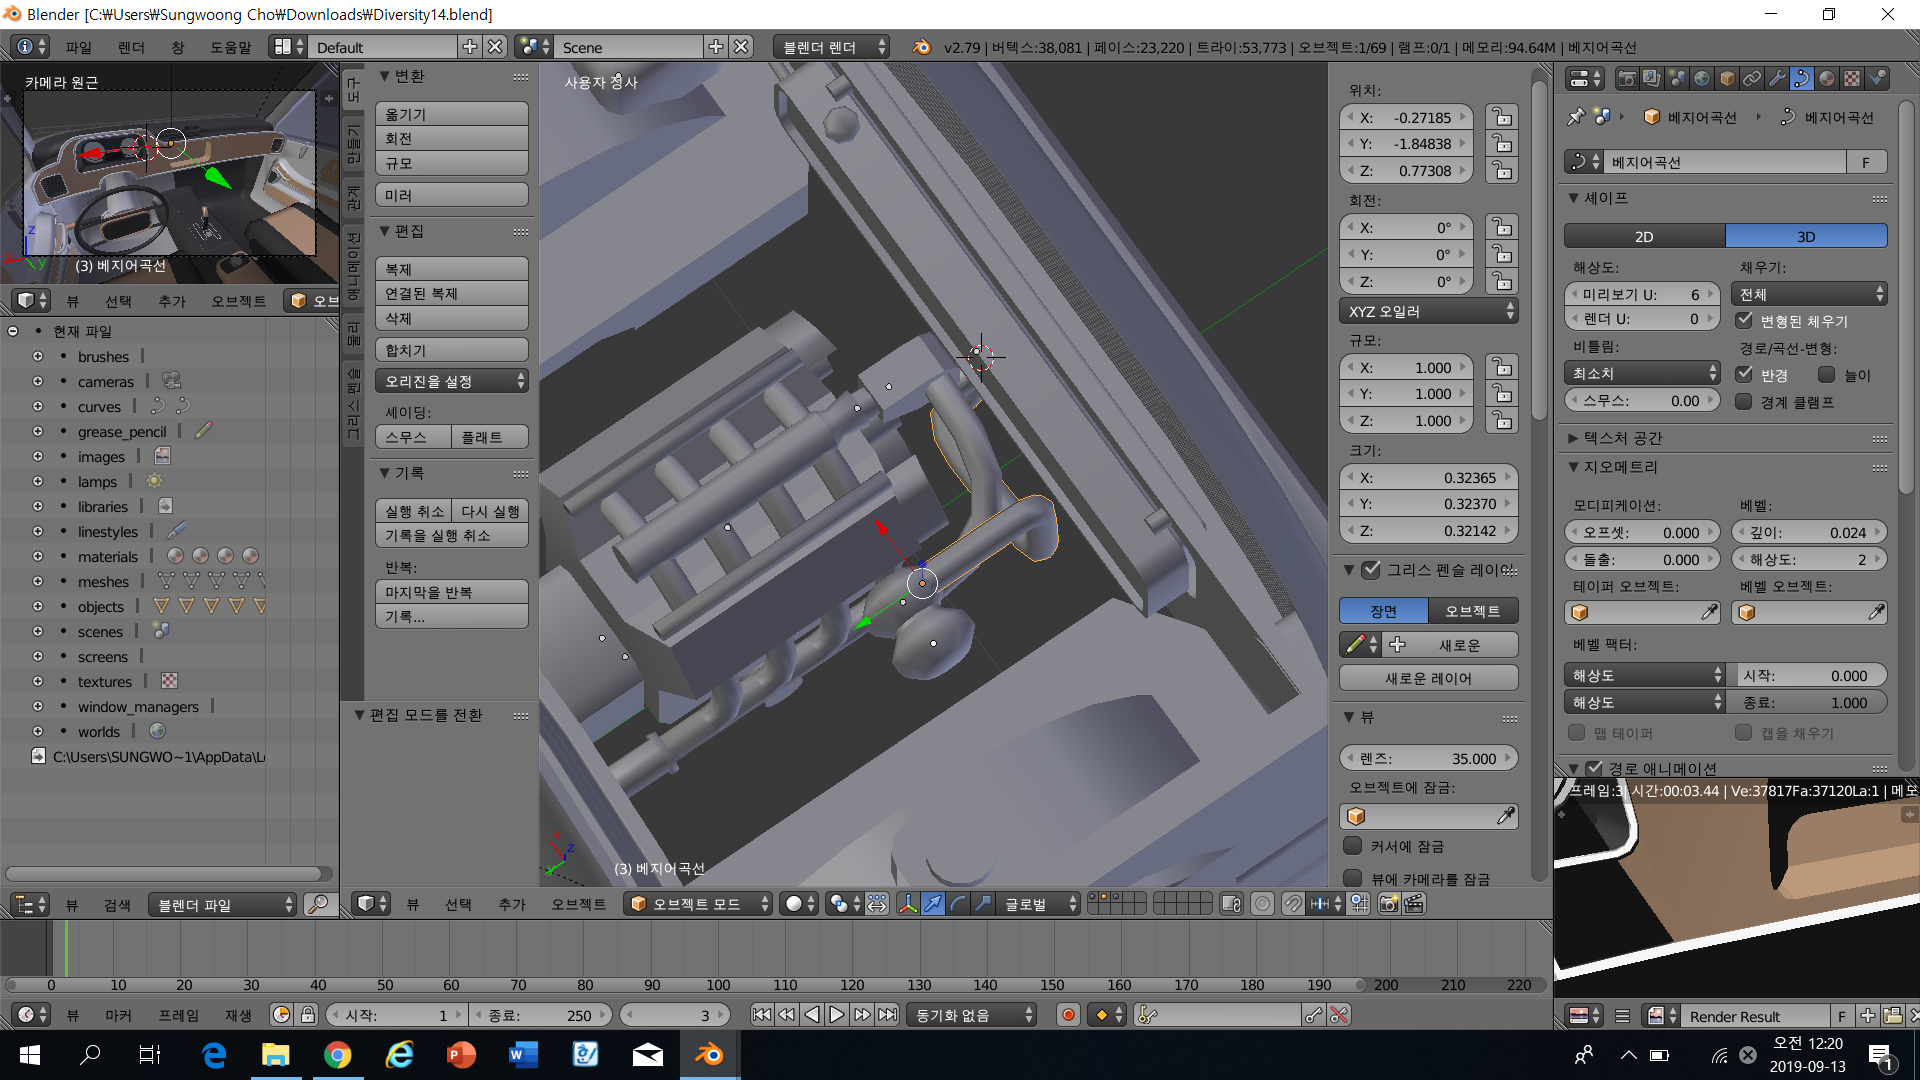Toggle the snap magnet icon in viewport header
Viewport: 1920px width, 1080px height.
(1293, 904)
